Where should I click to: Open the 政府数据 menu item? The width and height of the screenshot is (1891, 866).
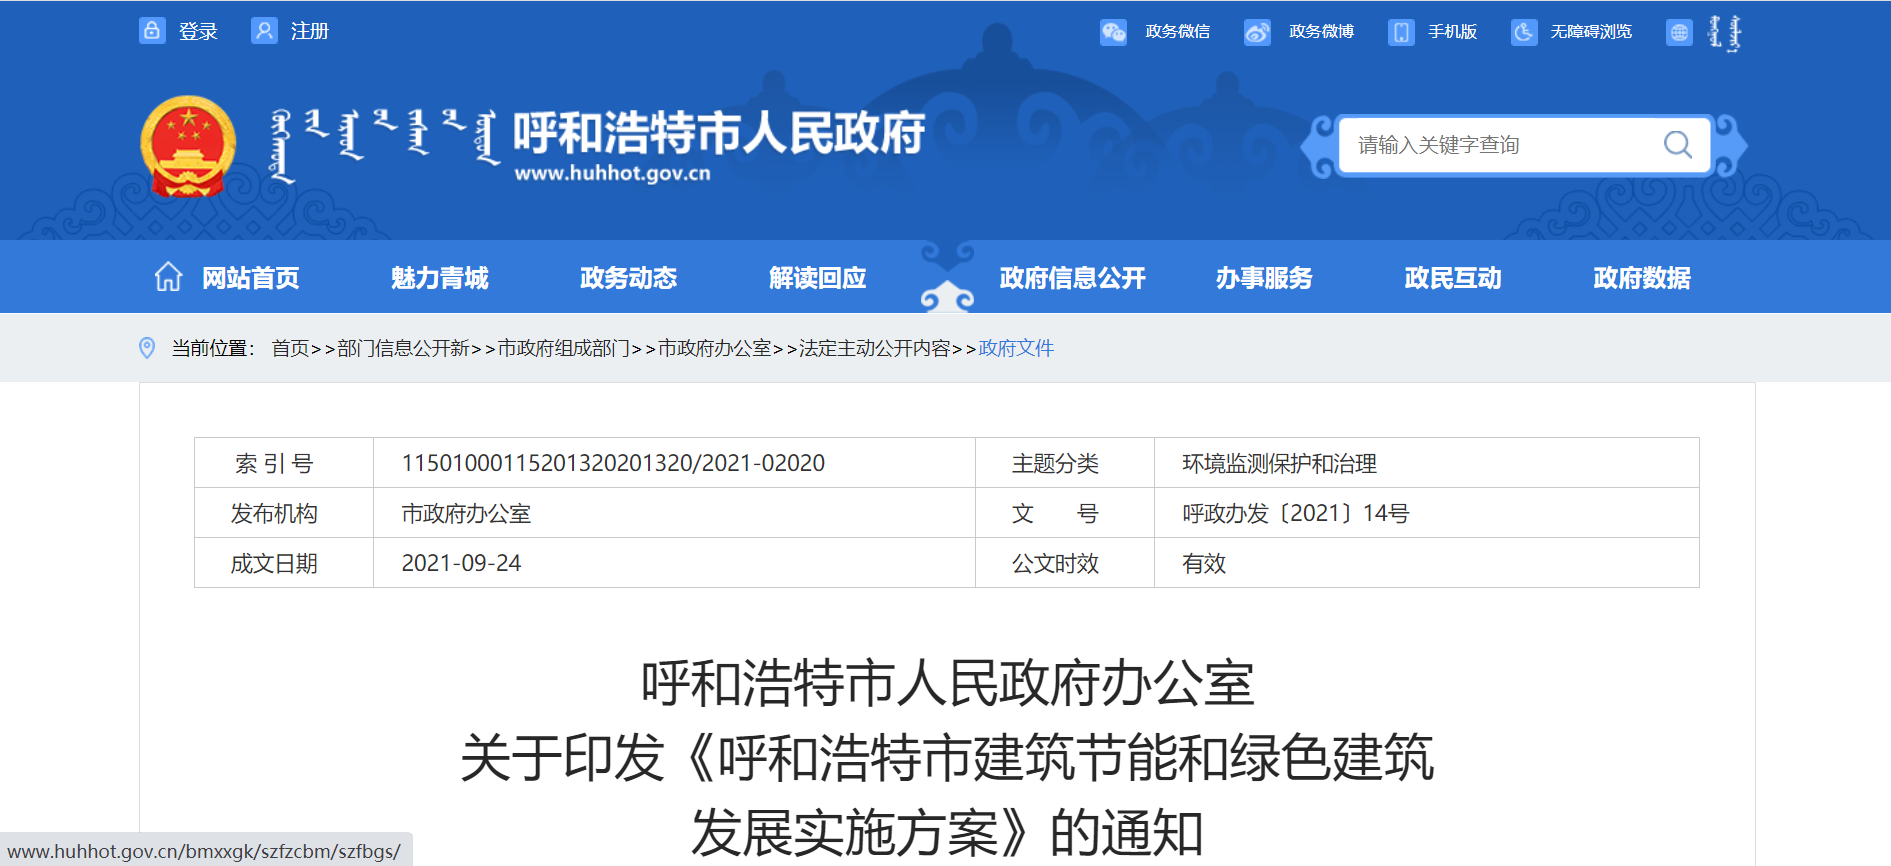click(x=1641, y=278)
